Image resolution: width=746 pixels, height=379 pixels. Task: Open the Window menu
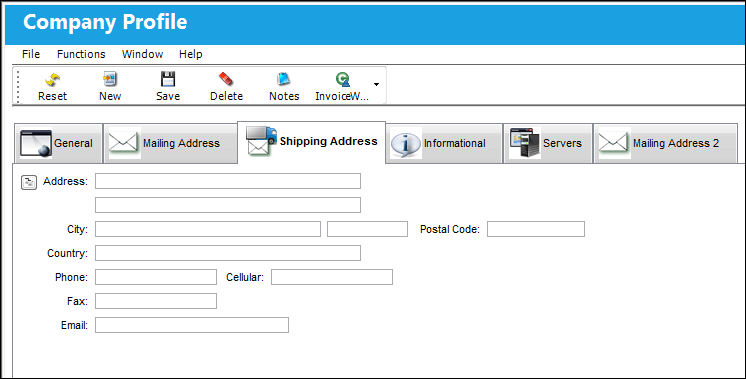[142, 54]
